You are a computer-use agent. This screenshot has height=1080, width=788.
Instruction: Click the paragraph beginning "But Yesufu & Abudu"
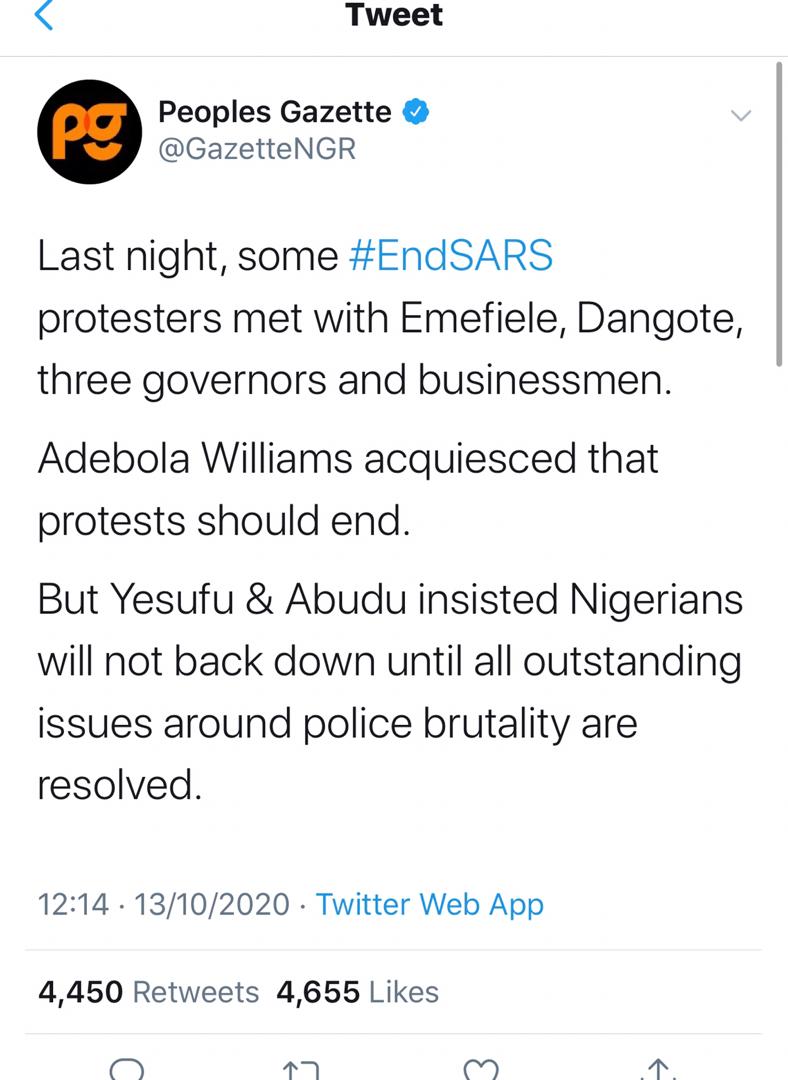point(390,692)
